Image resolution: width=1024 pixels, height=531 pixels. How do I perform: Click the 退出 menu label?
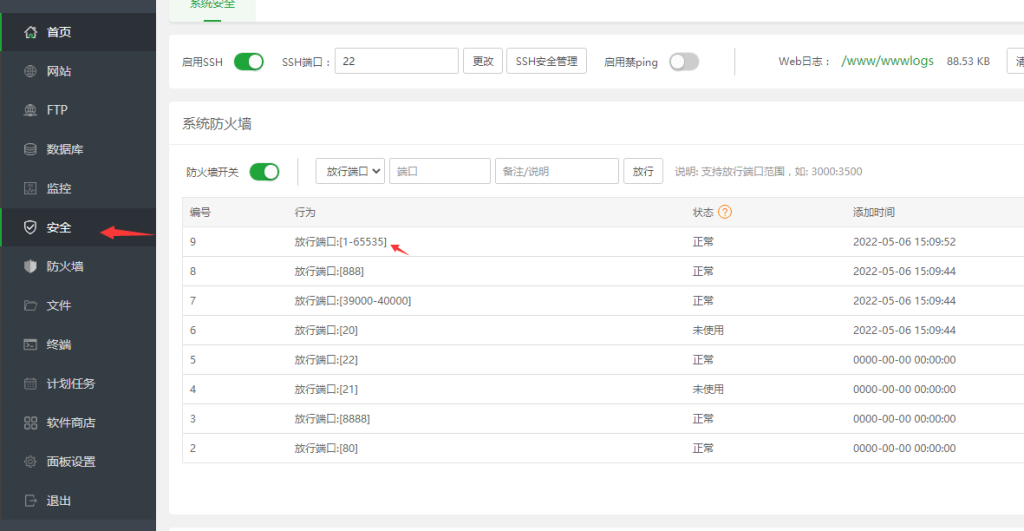tap(59, 501)
